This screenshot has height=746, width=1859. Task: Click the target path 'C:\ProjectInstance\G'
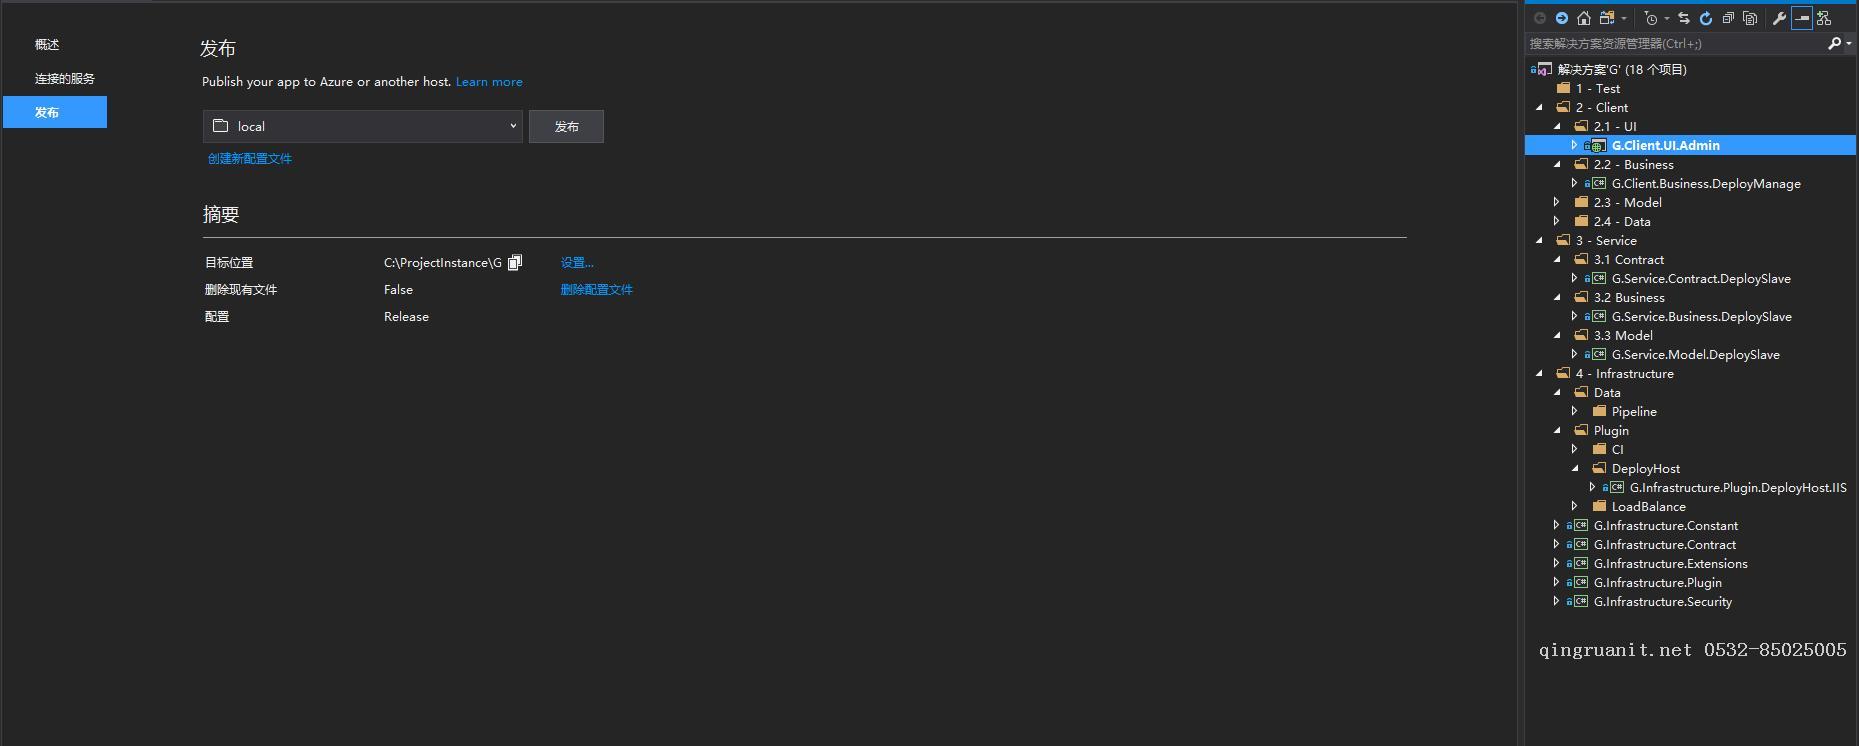[443, 262]
